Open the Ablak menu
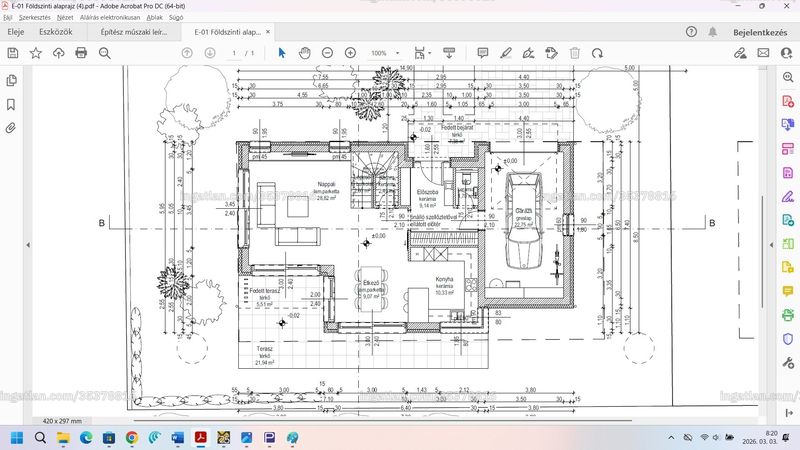This screenshot has width=800, height=450. 155,17
